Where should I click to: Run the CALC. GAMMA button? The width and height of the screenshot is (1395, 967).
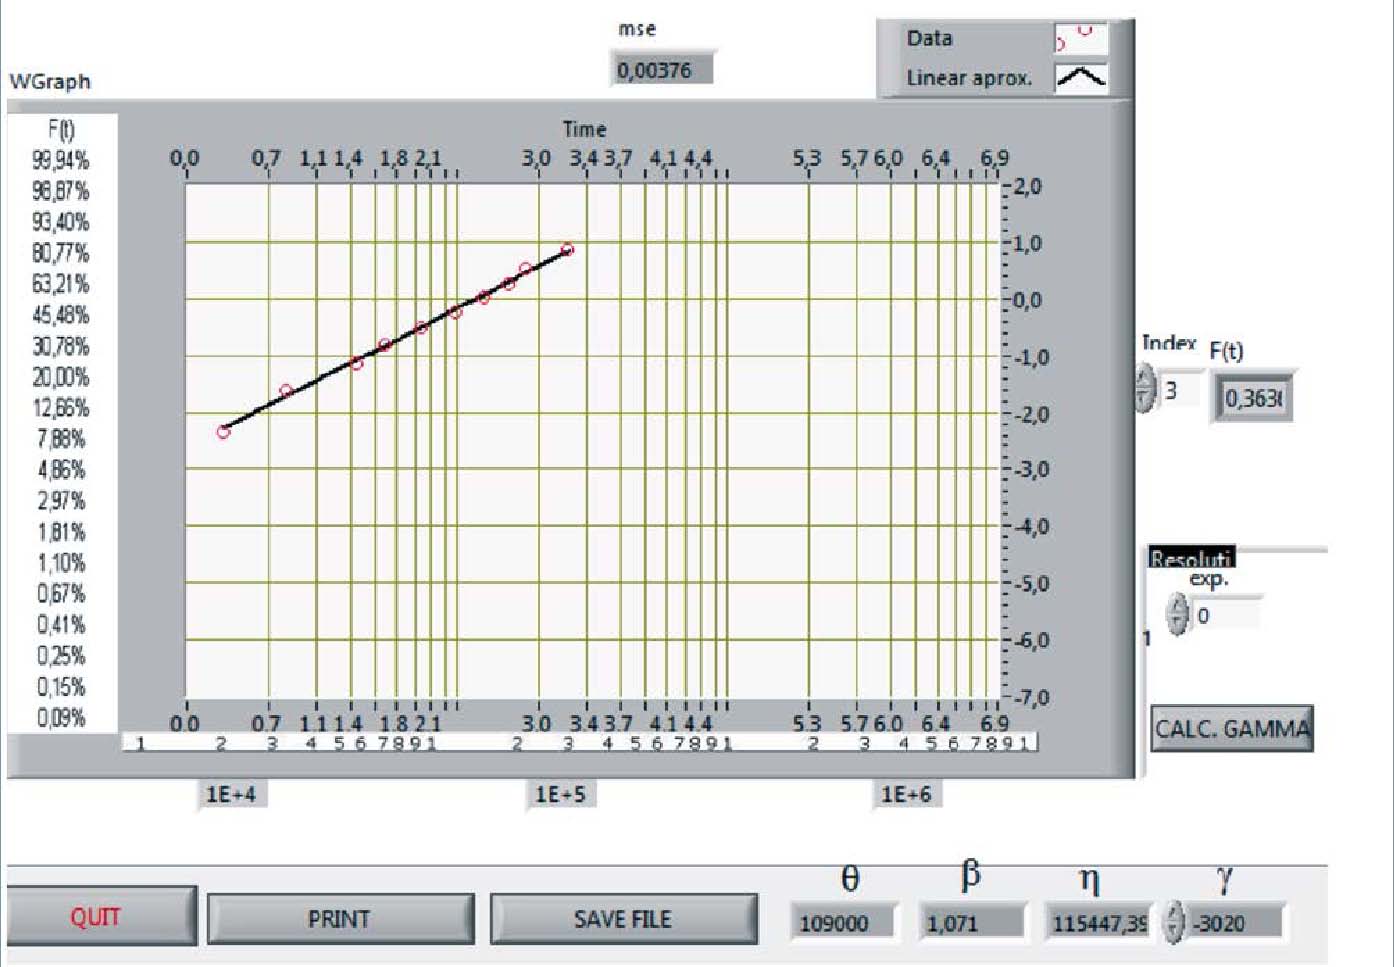tap(1231, 729)
